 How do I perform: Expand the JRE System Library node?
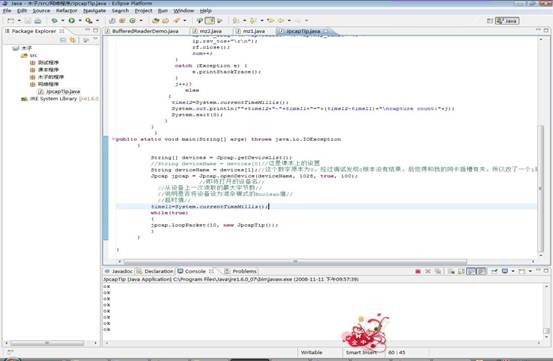(17, 99)
